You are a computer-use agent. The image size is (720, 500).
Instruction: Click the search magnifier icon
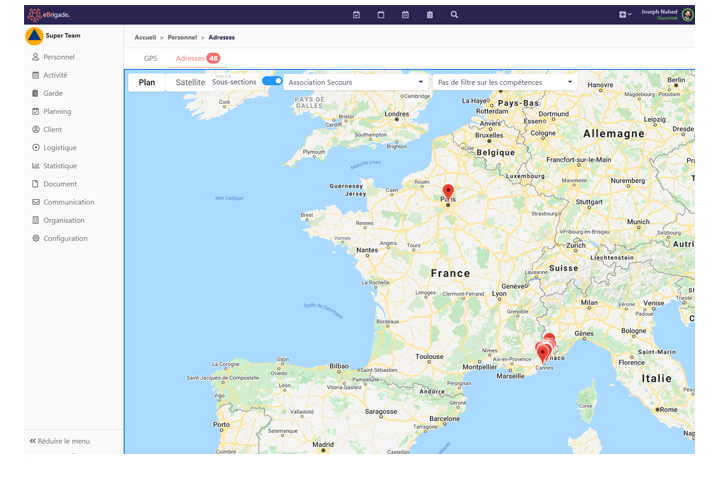(454, 15)
